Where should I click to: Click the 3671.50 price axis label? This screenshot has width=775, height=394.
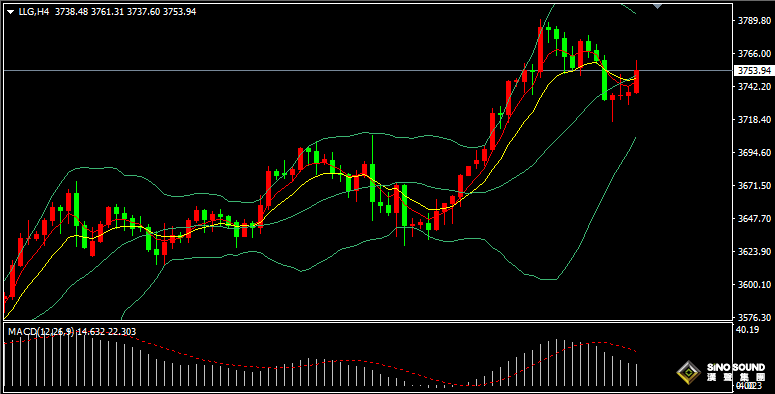tap(754, 185)
